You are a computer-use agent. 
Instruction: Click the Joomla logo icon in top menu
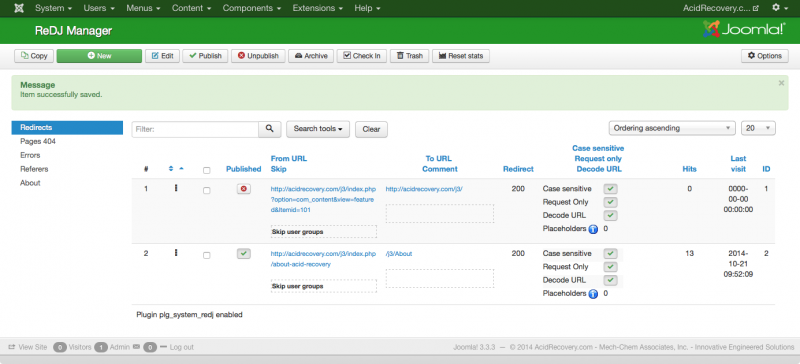coord(19,8)
